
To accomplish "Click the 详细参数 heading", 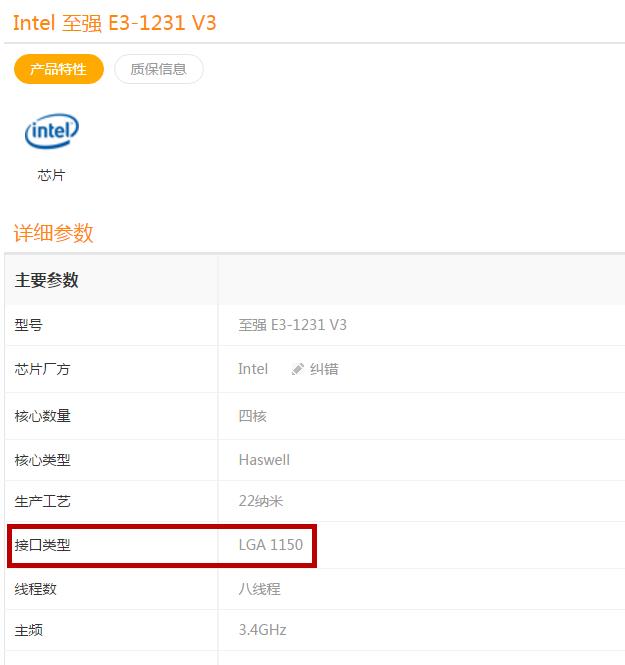I will (x=53, y=233).
